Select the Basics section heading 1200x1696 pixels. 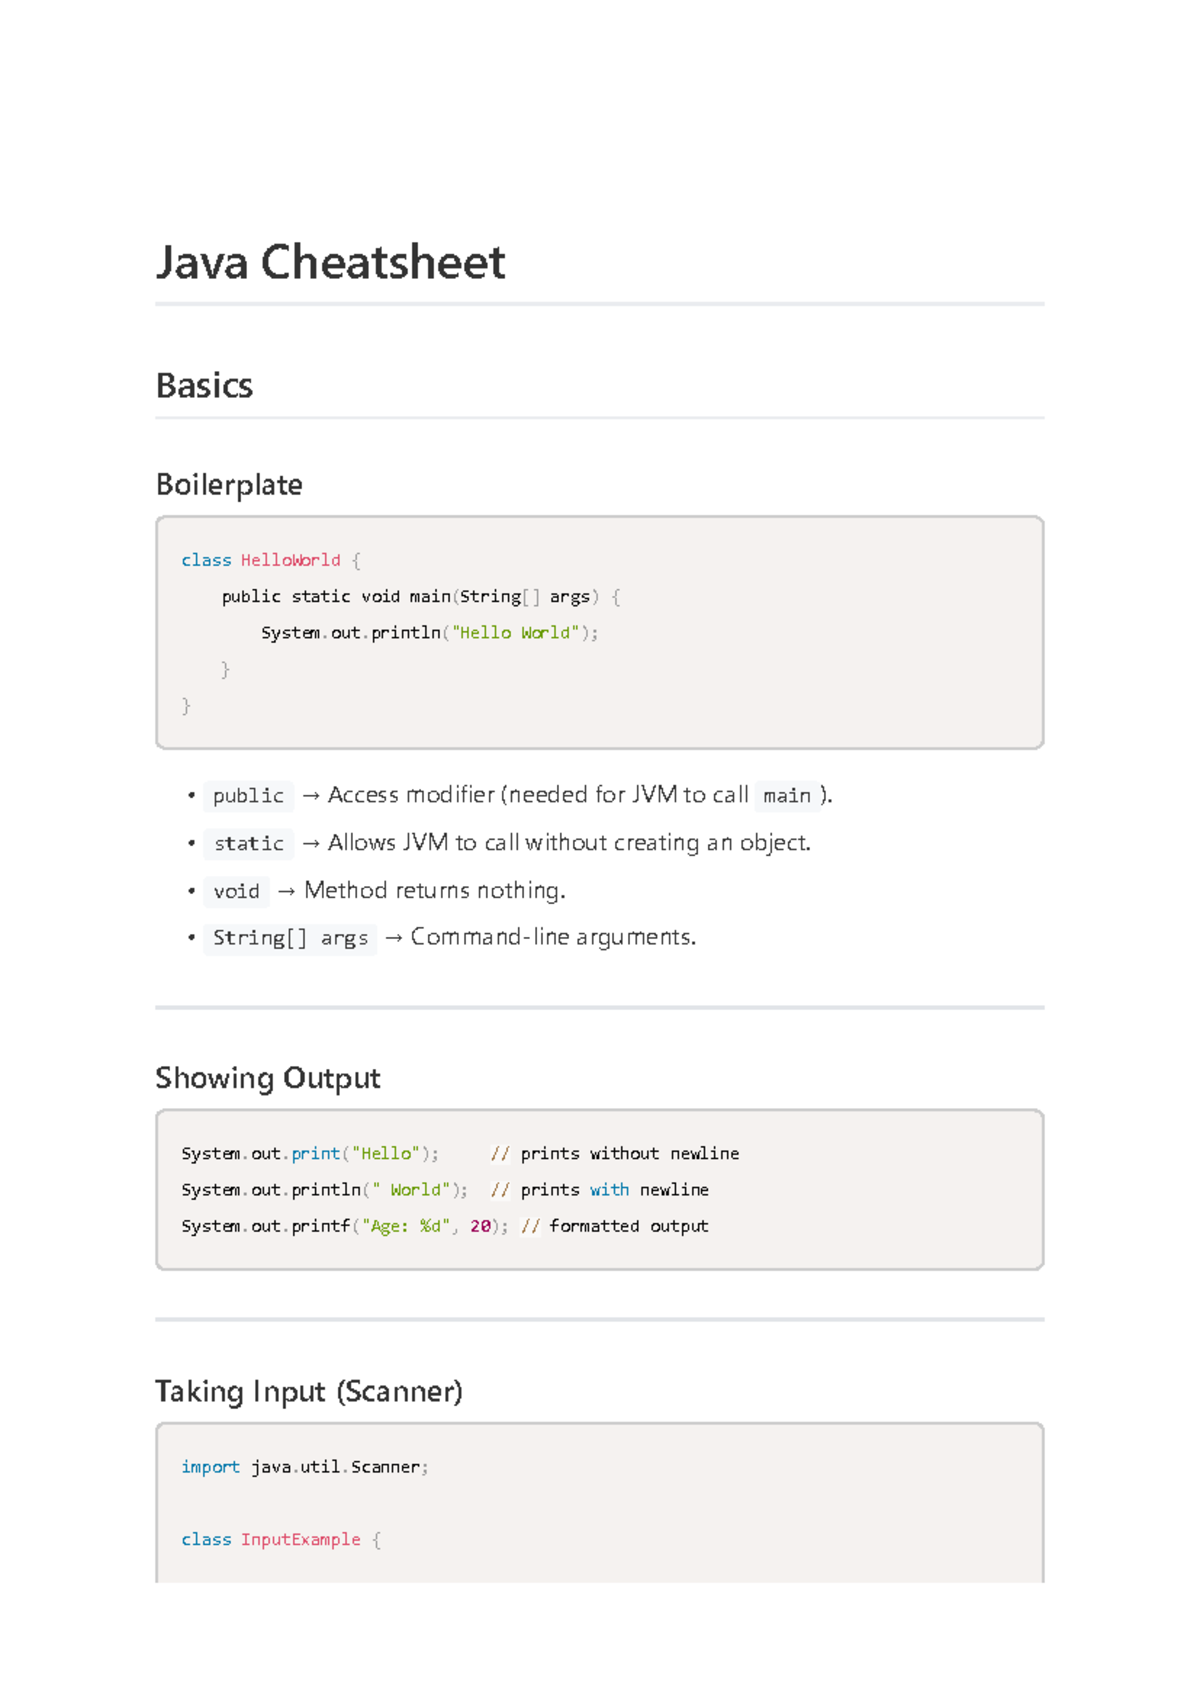pos(204,386)
